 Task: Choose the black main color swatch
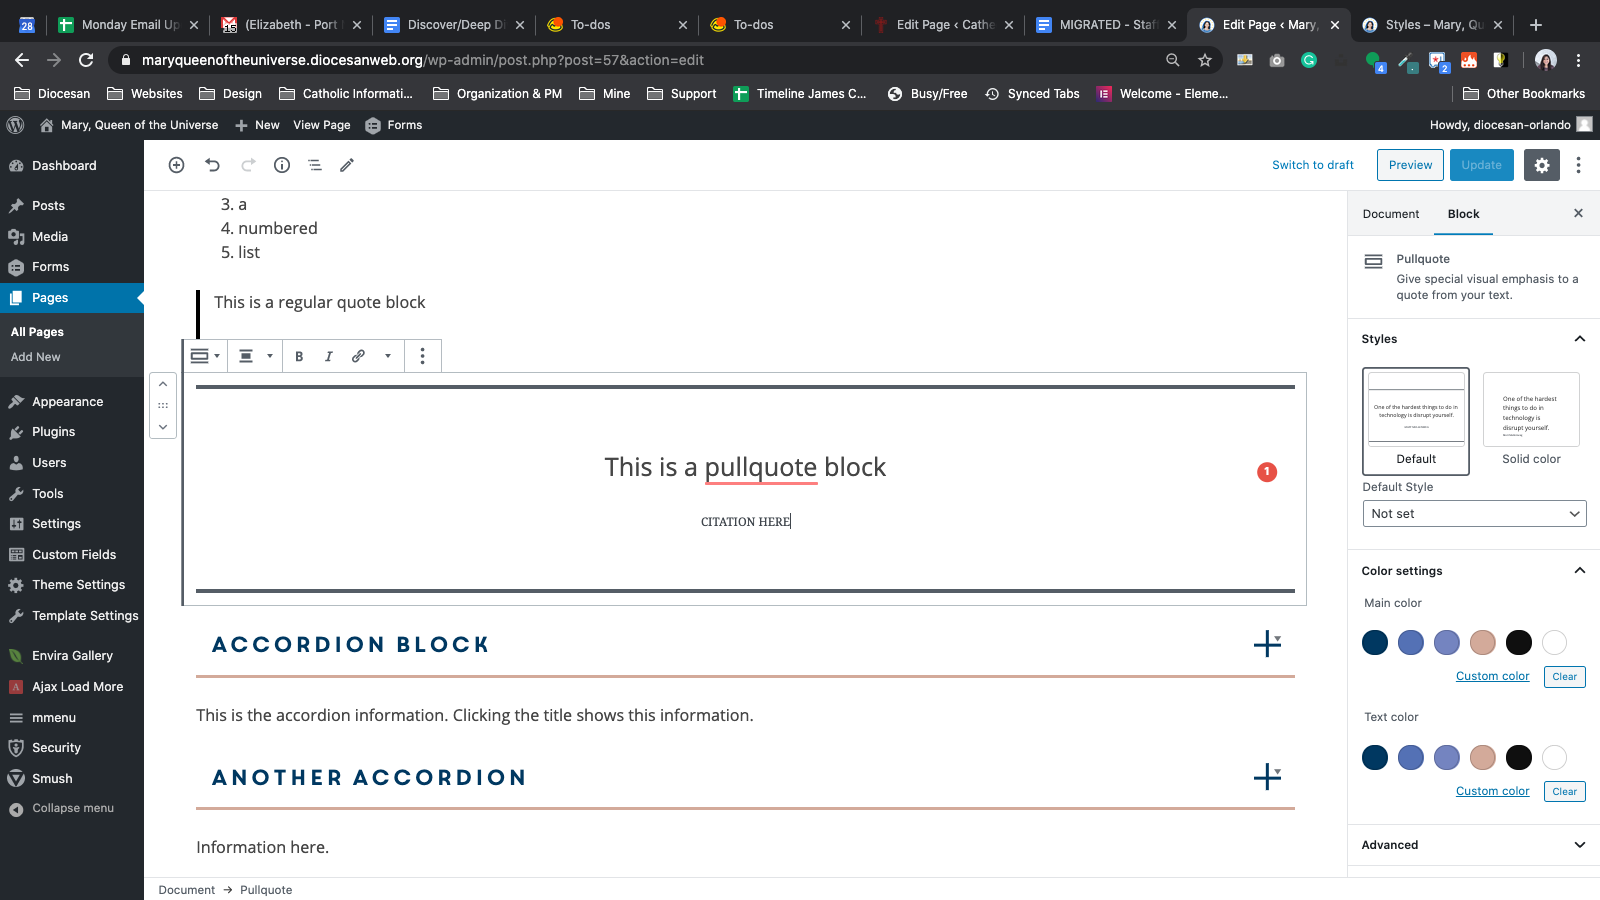point(1518,643)
